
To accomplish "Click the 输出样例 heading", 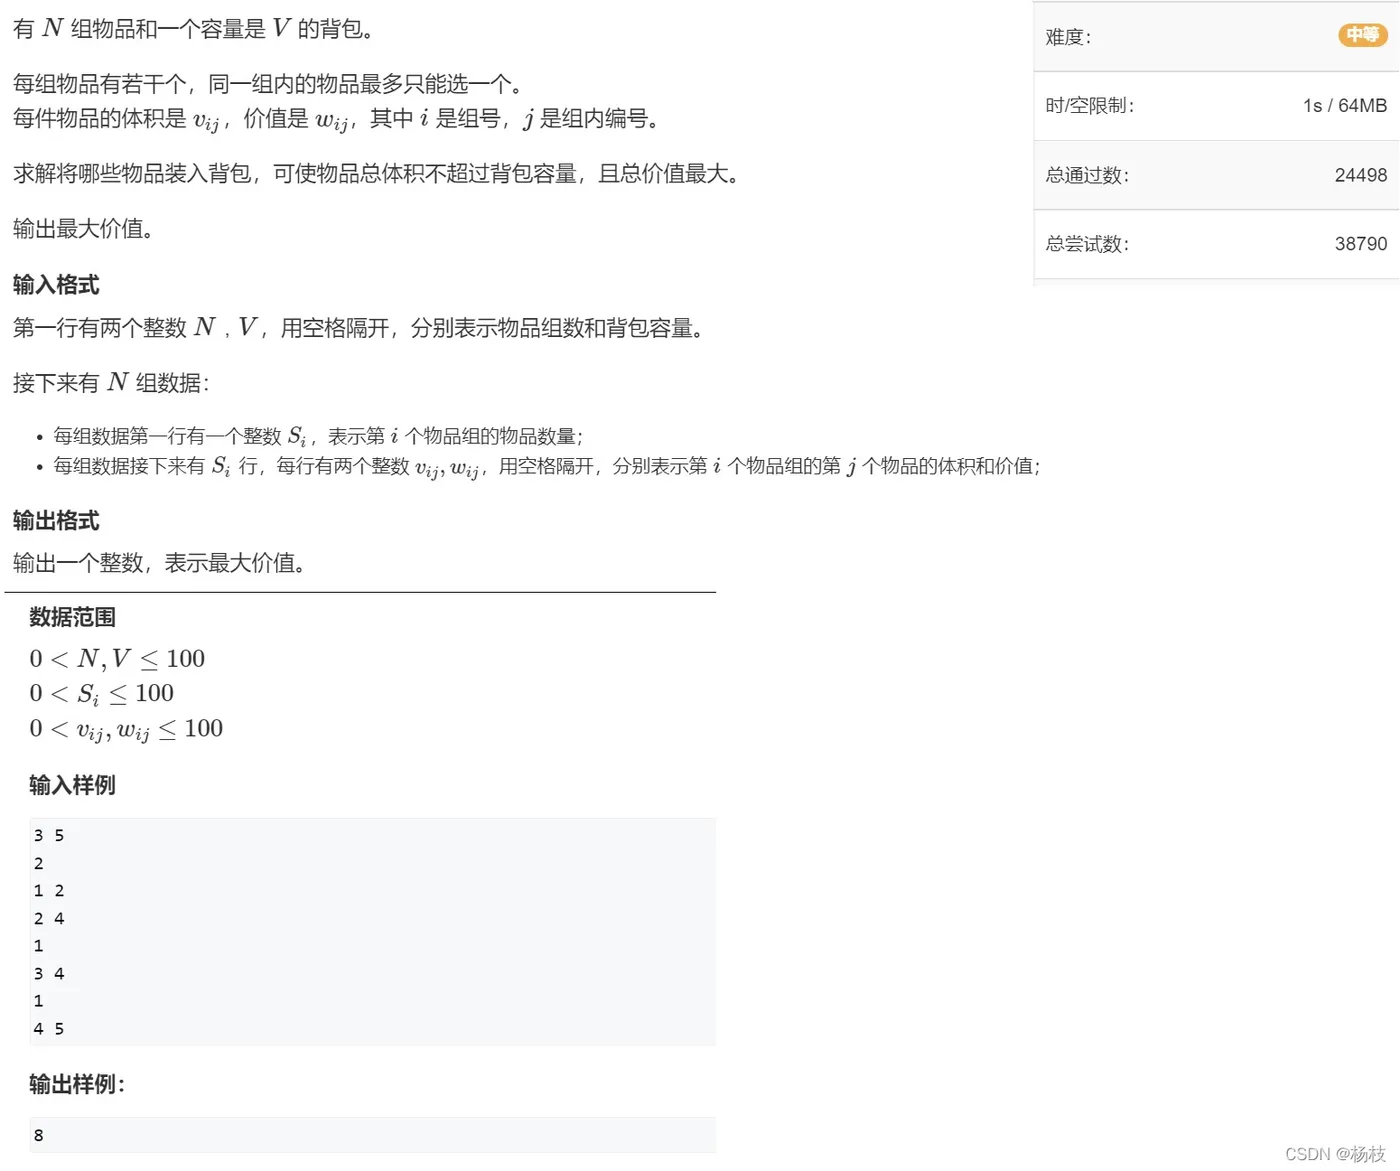I will (x=74, y=1083).
